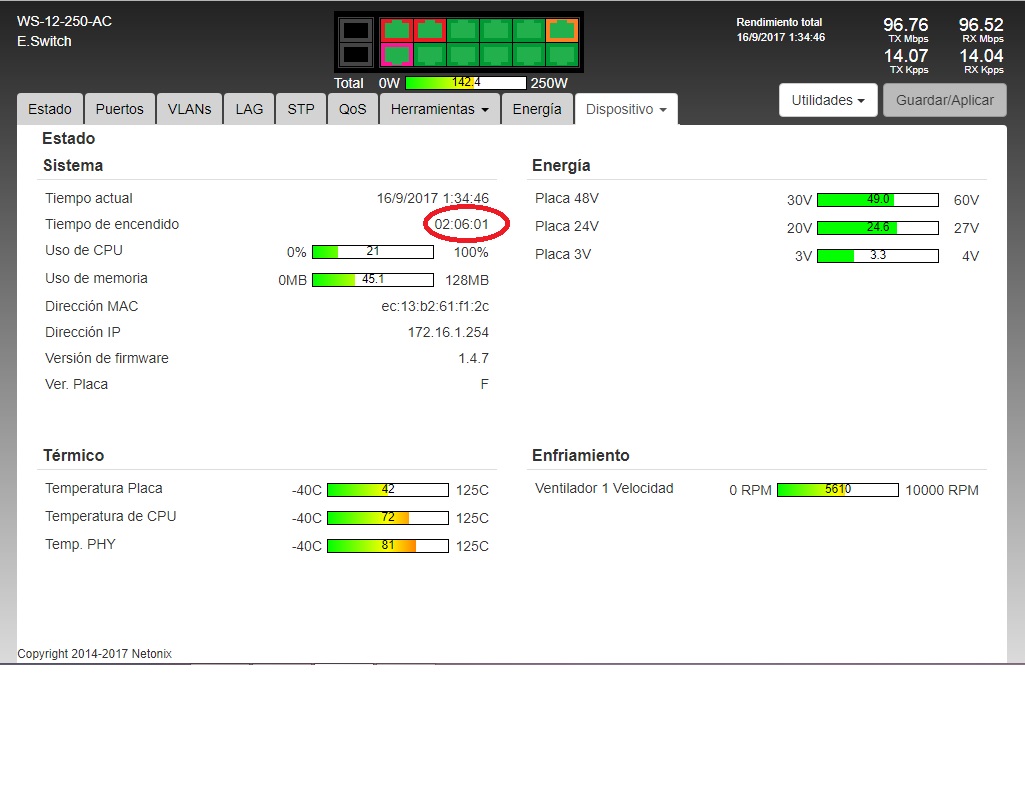Open the STP tab
1025x800 pixels.
[301, 109]
